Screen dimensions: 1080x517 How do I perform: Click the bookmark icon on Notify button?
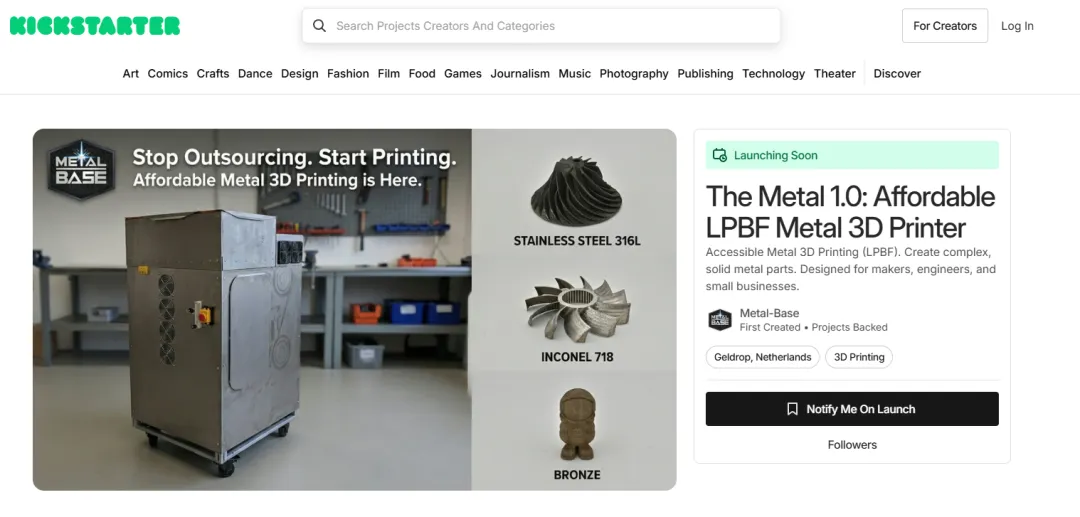pos(793,409)
